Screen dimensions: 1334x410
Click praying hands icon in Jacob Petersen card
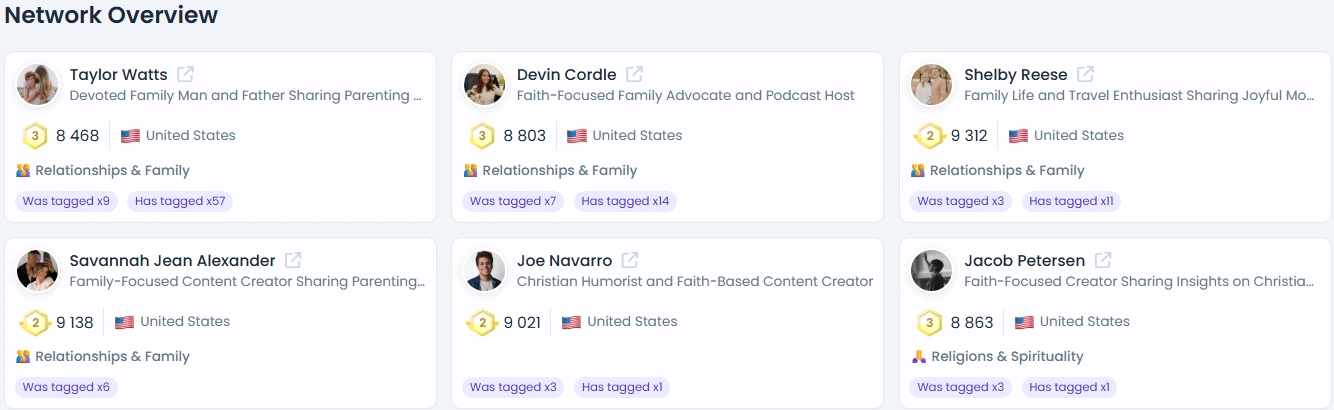[918, 357]
